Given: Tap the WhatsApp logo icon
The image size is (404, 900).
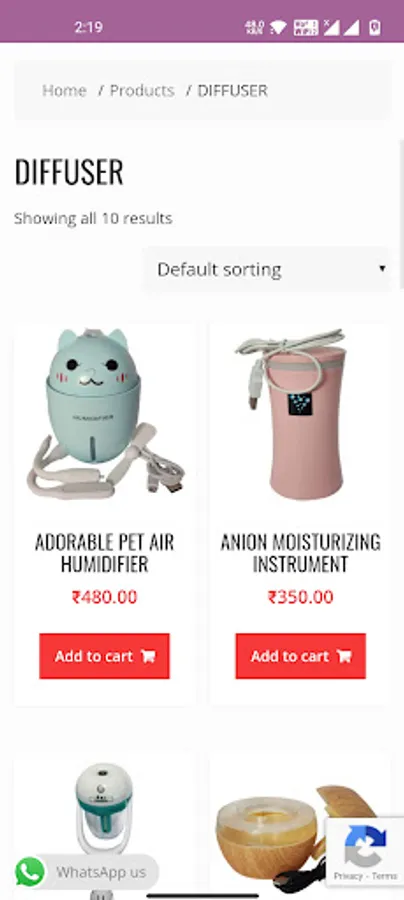Looking at the screenshot, I should pos(30,872).
